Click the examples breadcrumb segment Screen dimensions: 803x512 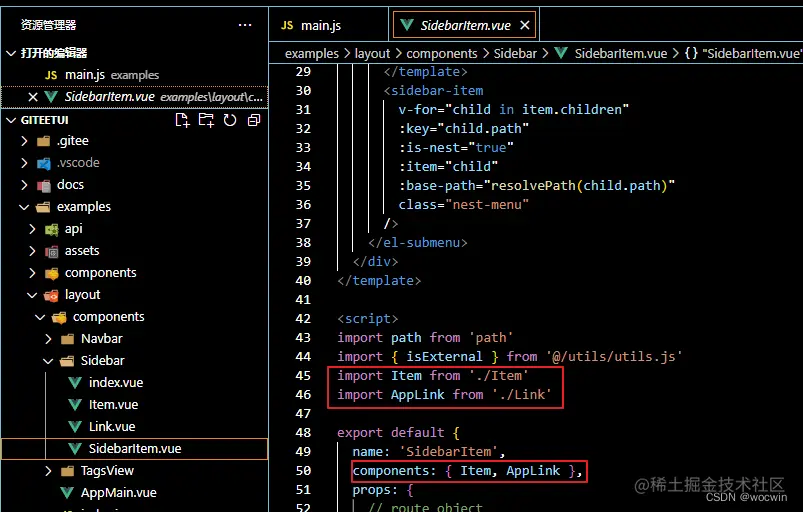point(311,54)
